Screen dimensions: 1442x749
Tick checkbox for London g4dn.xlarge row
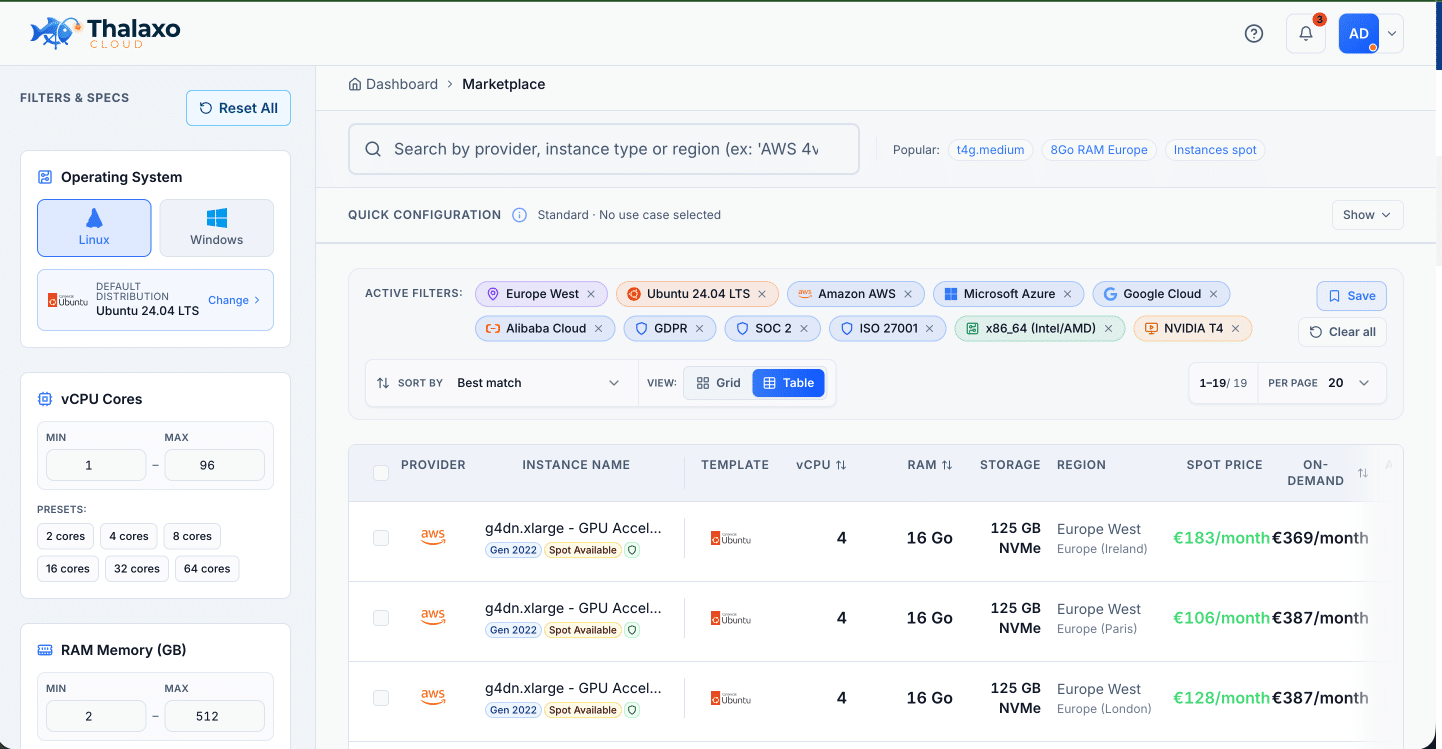click(381, 698)
